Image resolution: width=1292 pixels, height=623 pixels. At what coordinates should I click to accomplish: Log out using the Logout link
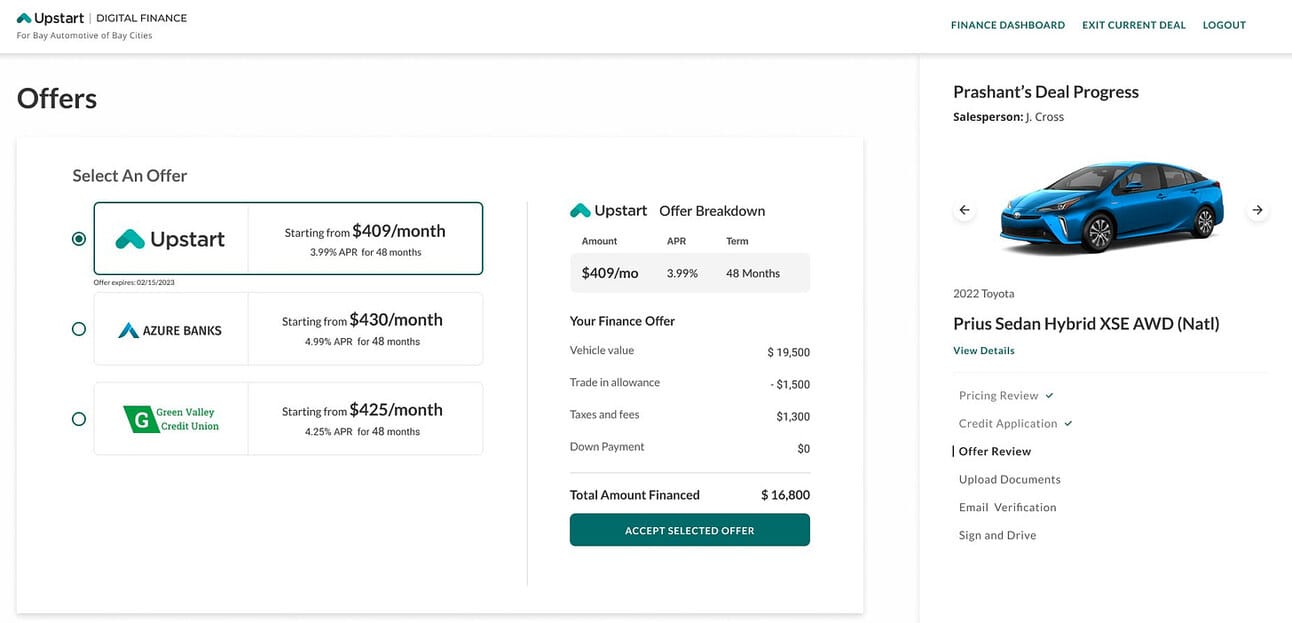1224,25
